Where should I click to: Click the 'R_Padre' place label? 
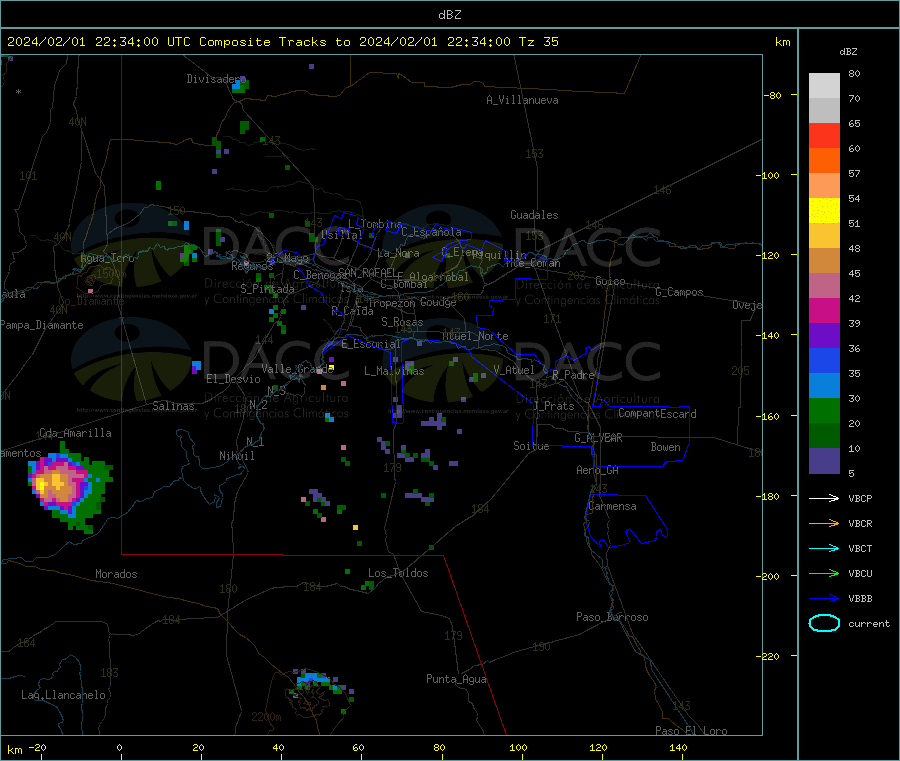tap(573, 375)
